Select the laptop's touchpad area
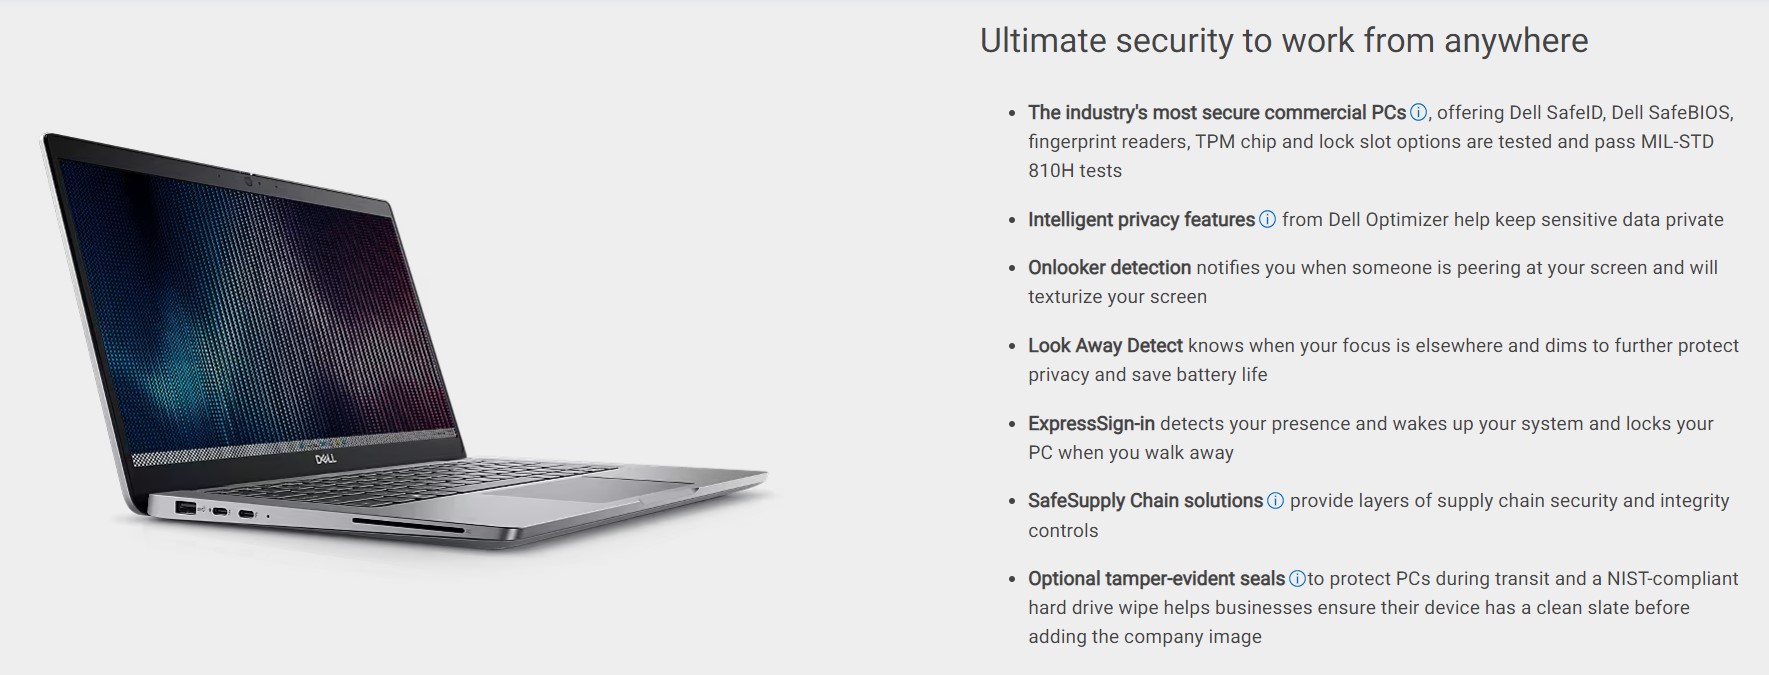 click(x=590, y=490)
